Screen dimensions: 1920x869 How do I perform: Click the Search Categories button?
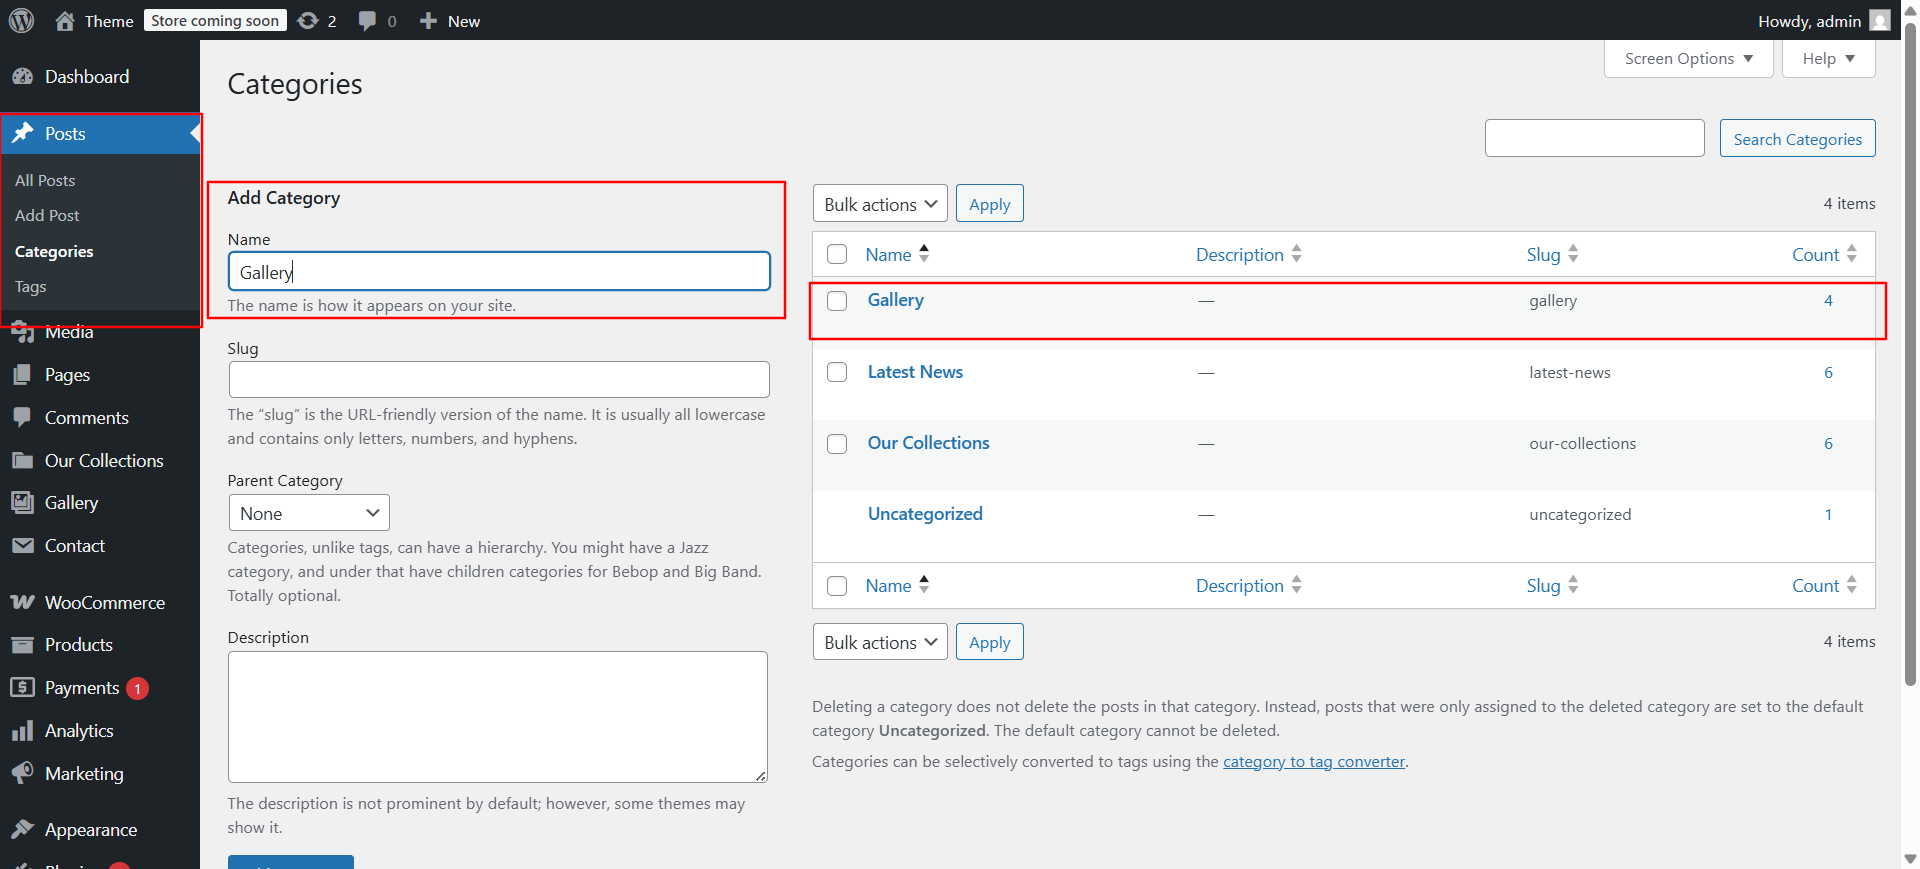[x=1797, y=139]
